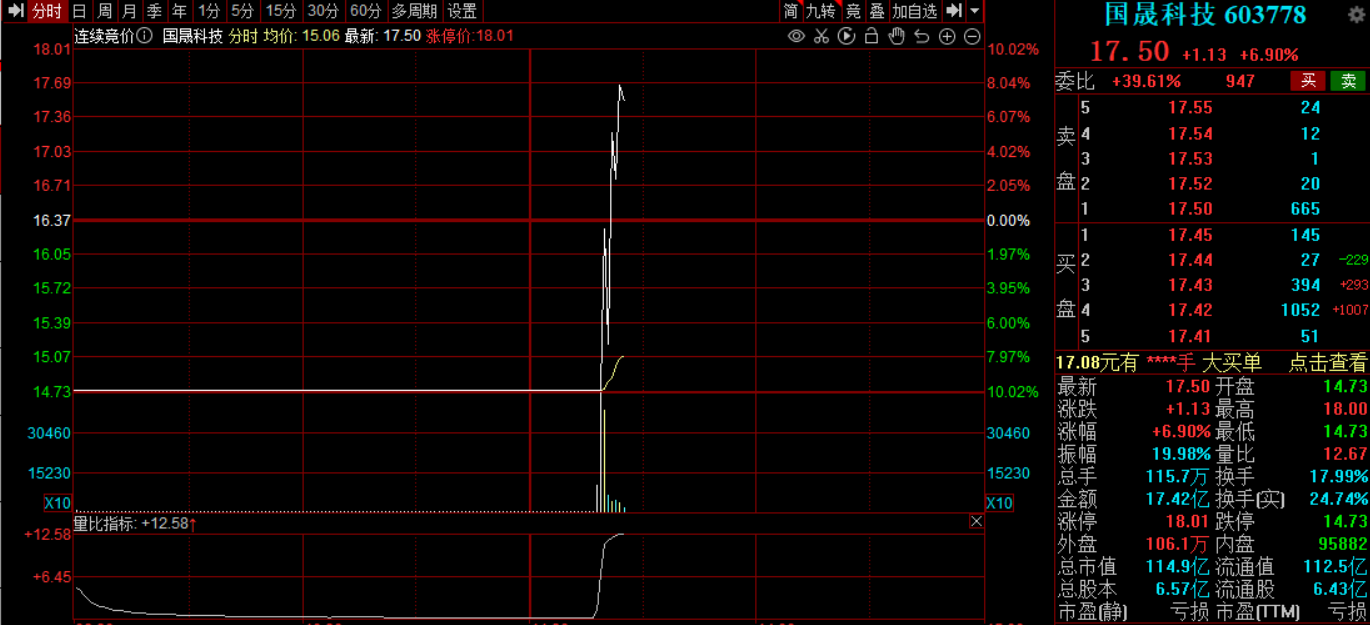1370x625 pixels.
Task: Click right-side arrow-to-bar expander icon
Action: (x=954, y=11)
